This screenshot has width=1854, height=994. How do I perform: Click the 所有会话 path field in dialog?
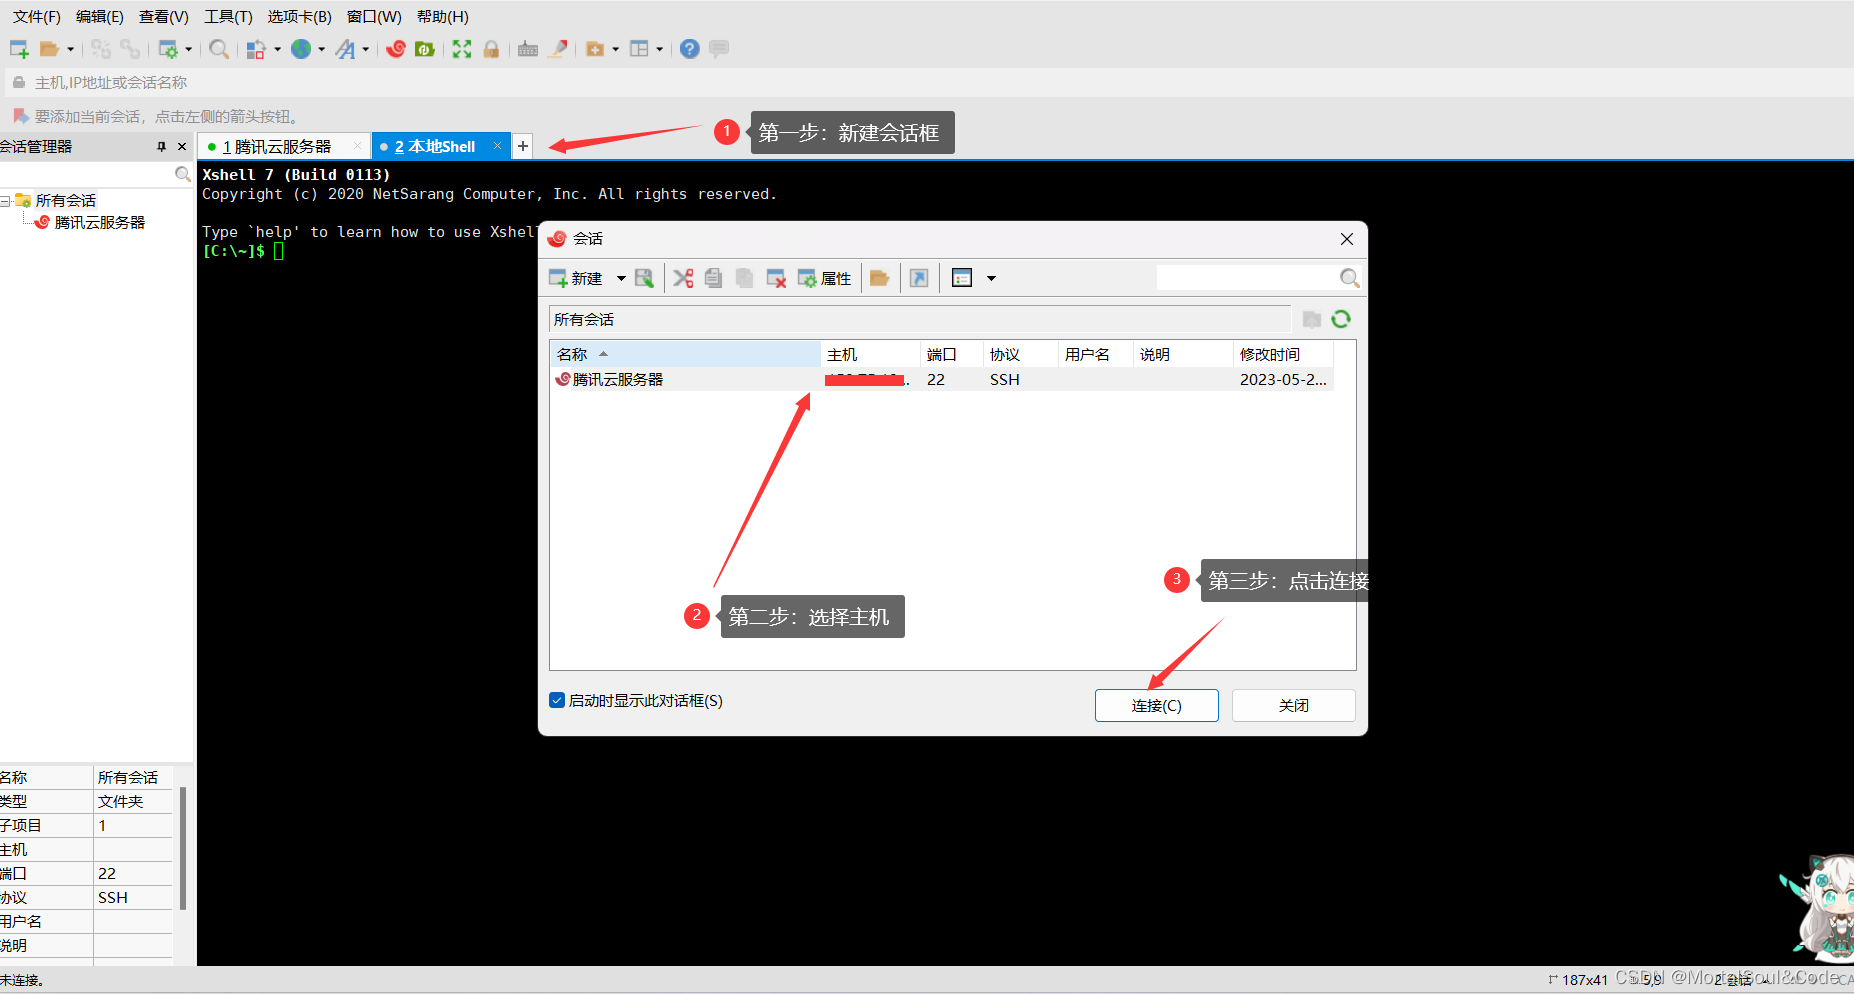920,319
